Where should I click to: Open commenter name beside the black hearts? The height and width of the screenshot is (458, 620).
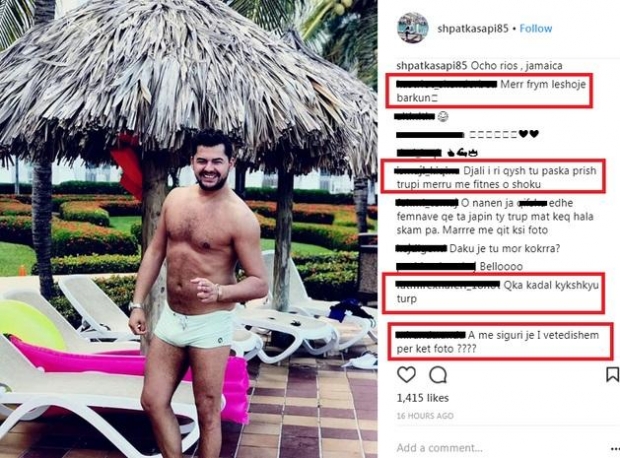click(430, 135)
